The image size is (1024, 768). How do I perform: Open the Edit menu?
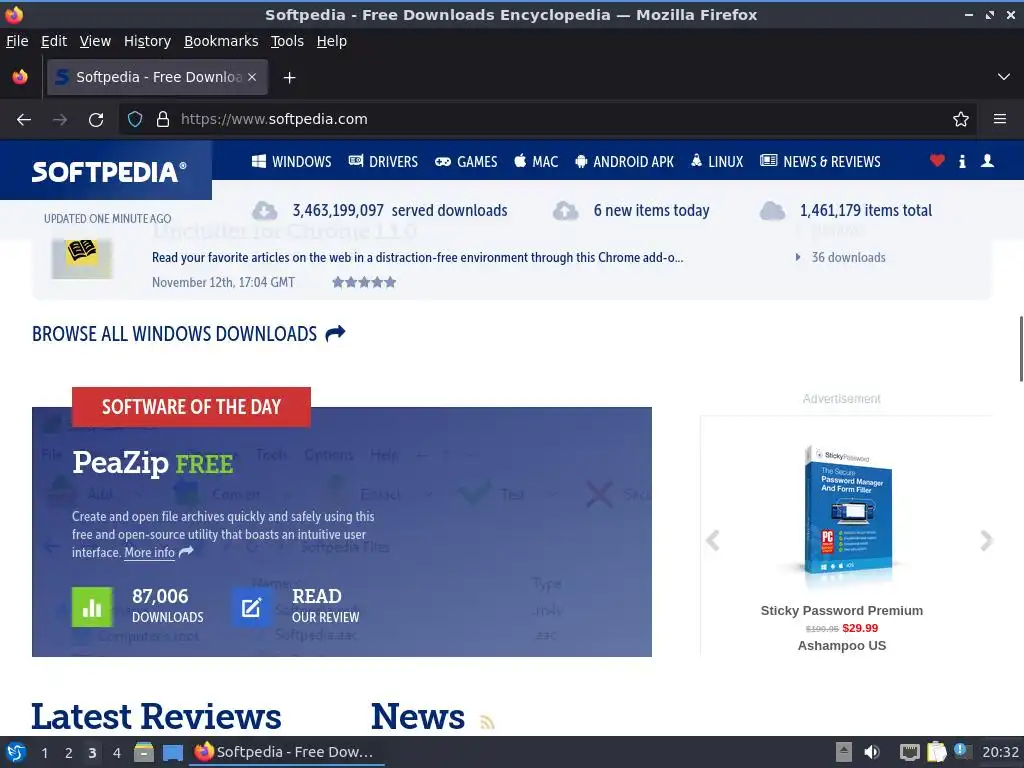pyautogui.click(x=54, y=41)
